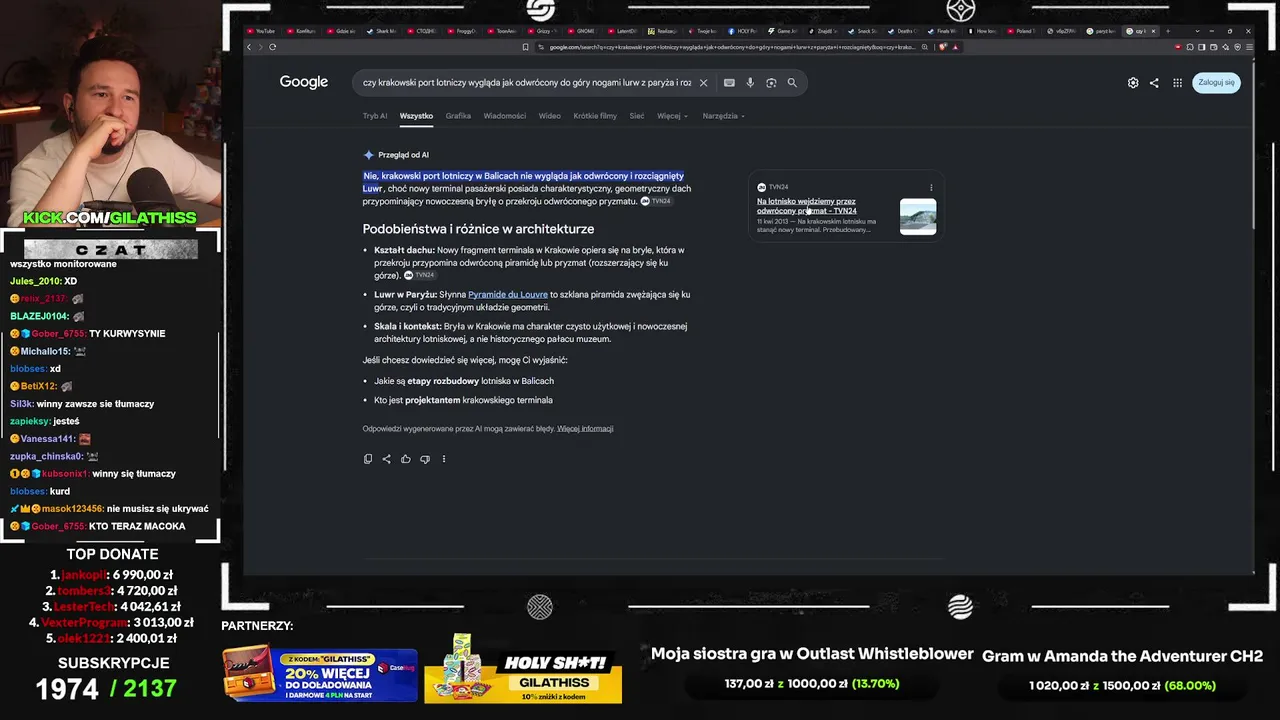Viewport: 1280px width, 720px height.
Task: Open the Google apps grid
Action: click(1178, 83)
